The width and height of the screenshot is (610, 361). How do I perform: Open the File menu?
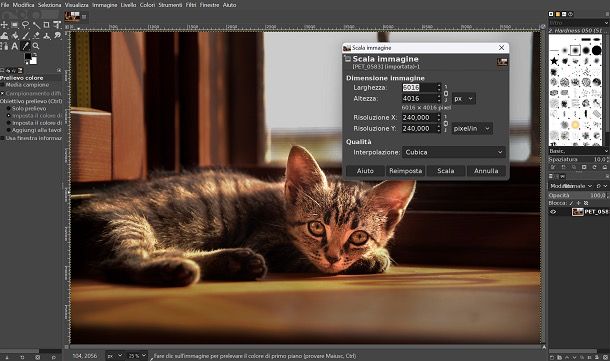tap(5, 5)
